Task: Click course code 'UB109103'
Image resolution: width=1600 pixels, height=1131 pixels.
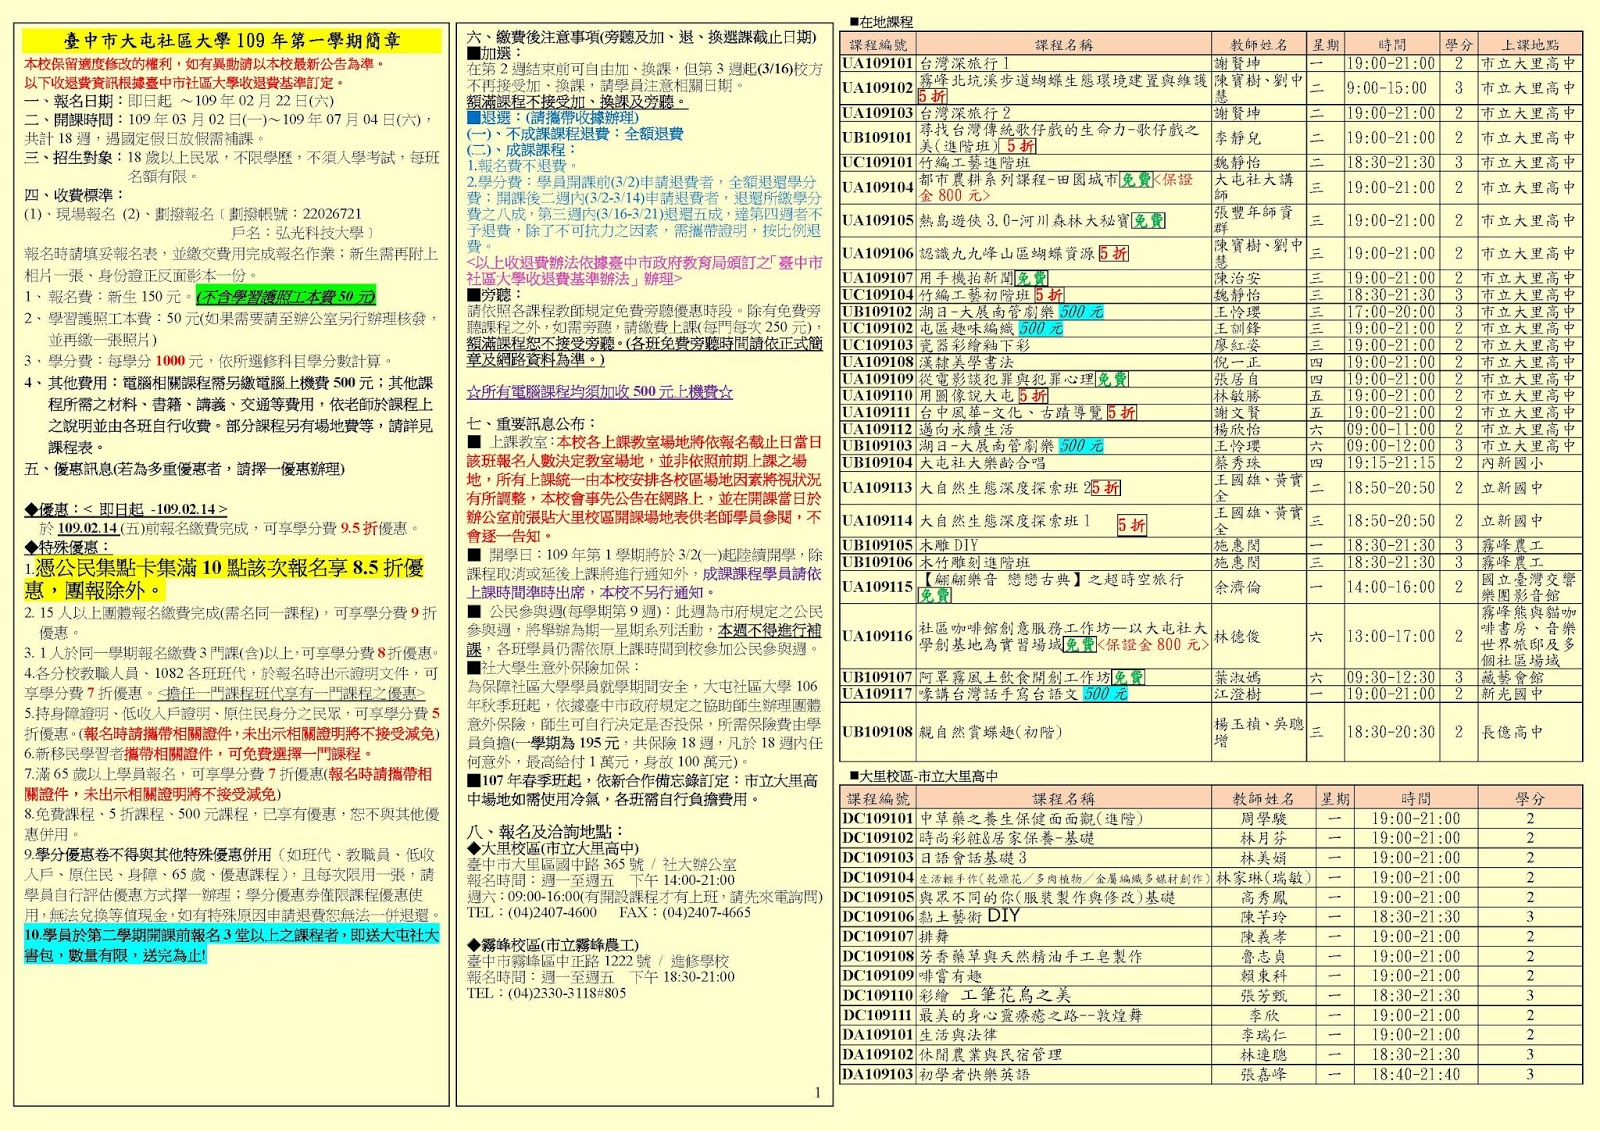Action: tap(877, 446)
